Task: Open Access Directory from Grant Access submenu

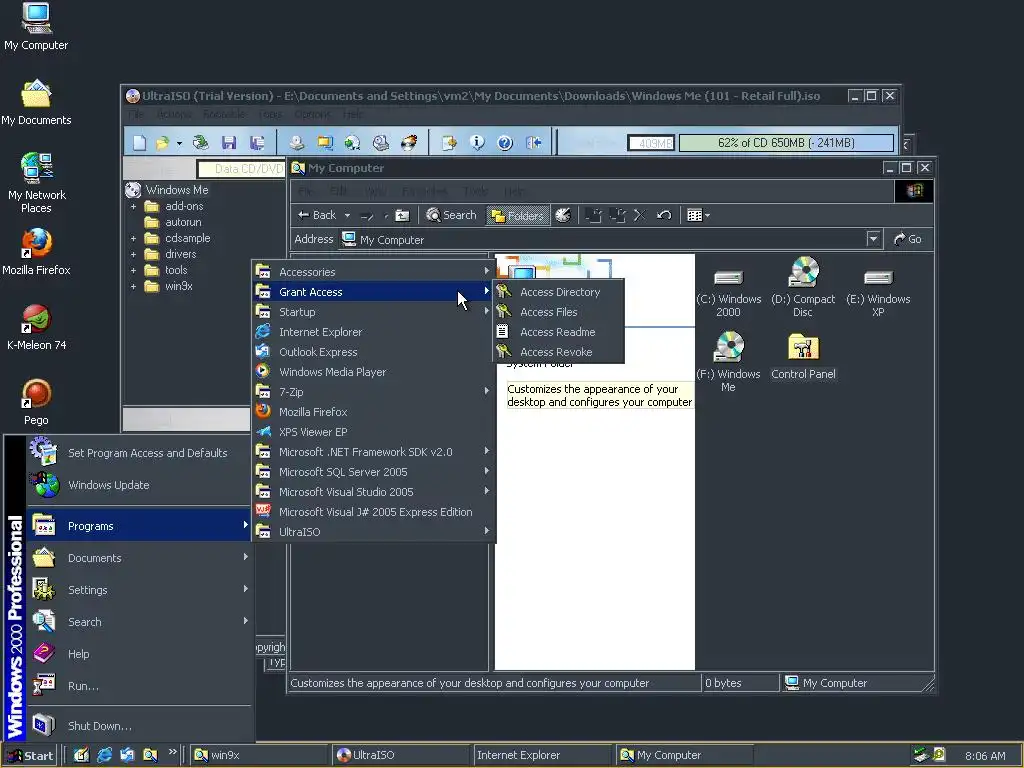Action: 558,292
